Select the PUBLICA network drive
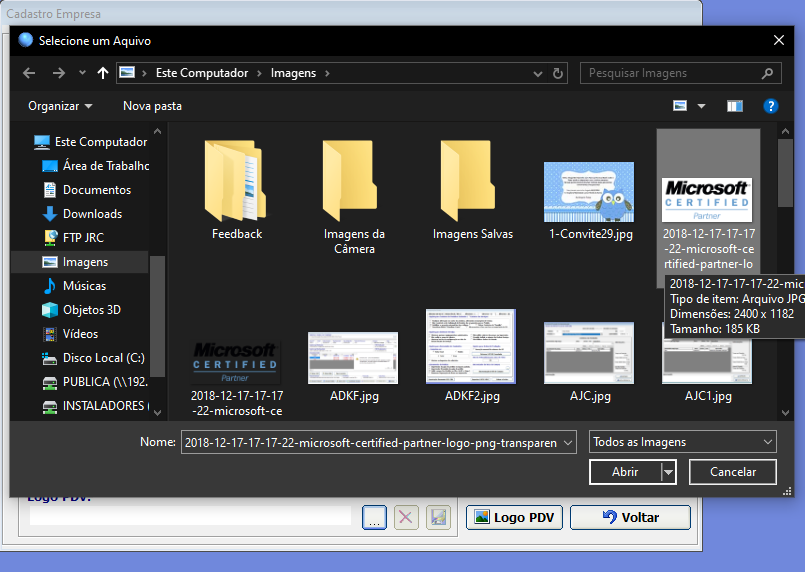805x572 pixels. [x=95, y=382]
